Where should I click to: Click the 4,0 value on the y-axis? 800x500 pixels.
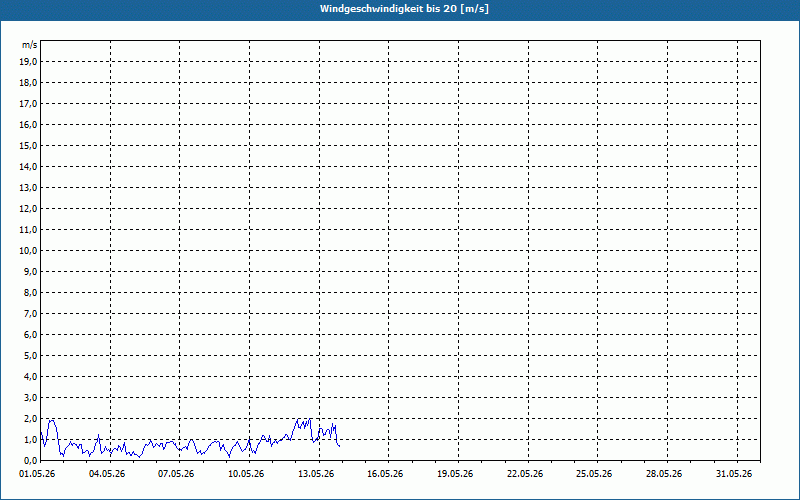coord(31,377)
